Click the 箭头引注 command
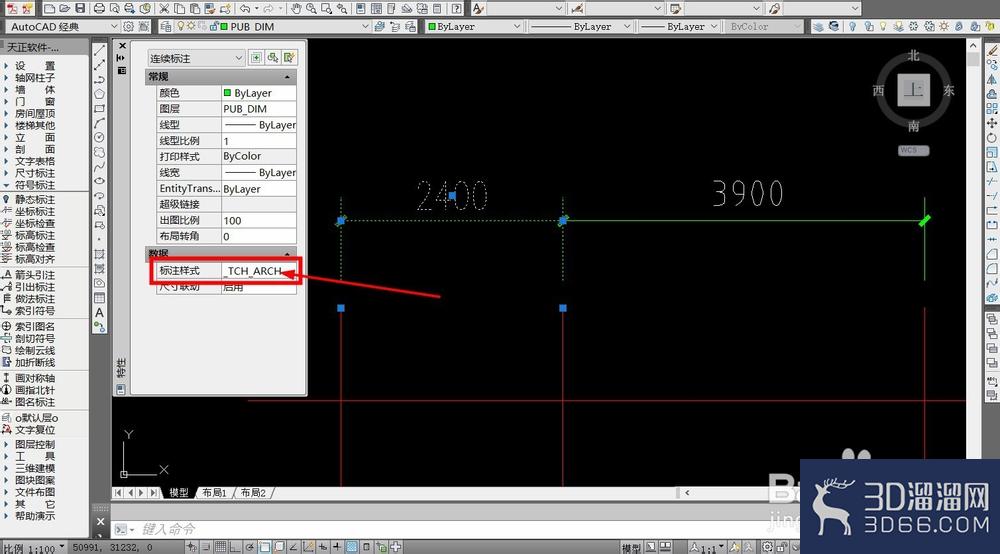This screenshot has width=1000, height=554. coord(35,275)
